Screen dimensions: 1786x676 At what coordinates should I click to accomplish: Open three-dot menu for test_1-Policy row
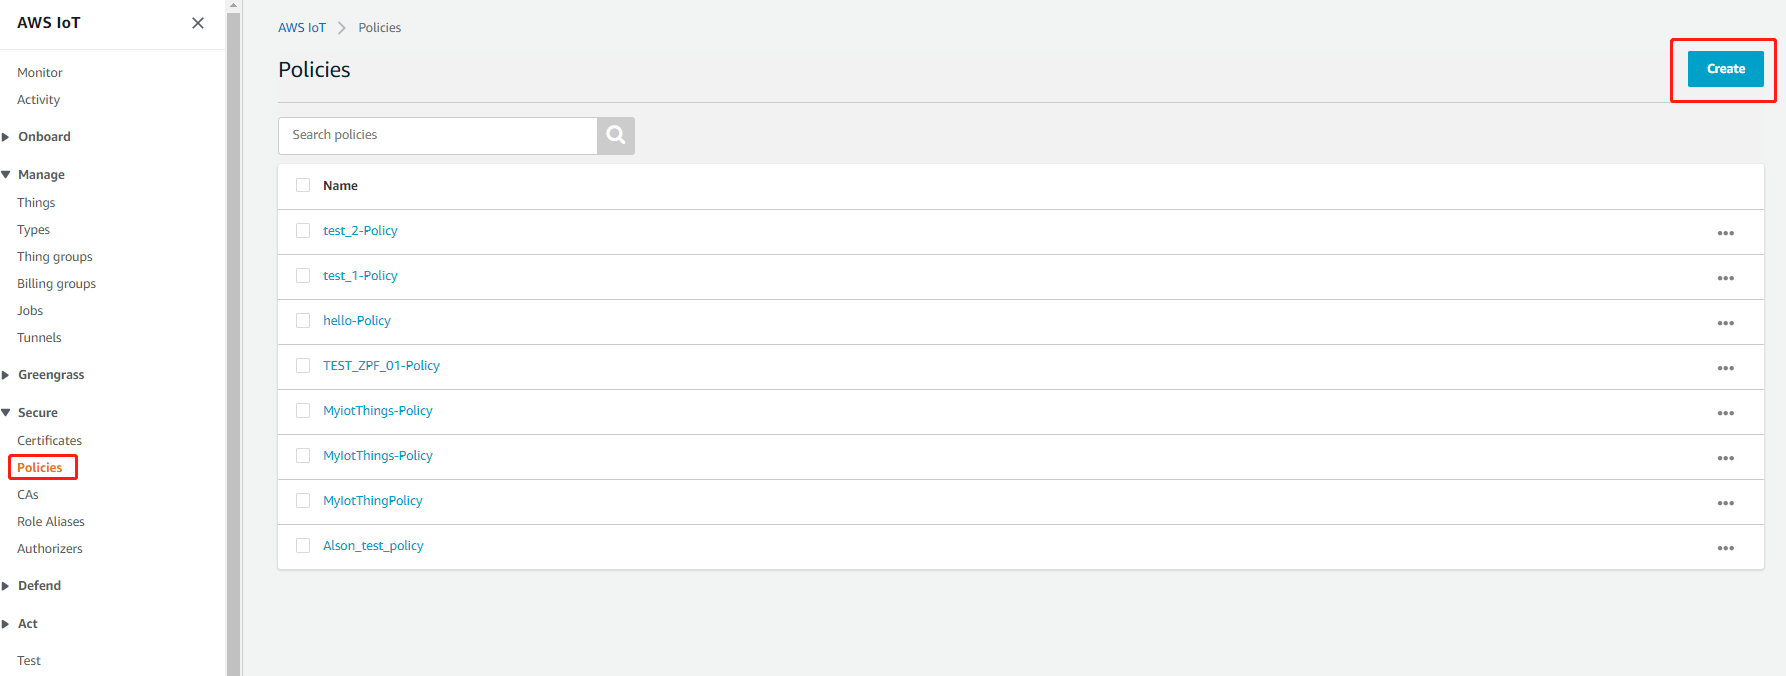[1725, 278]
